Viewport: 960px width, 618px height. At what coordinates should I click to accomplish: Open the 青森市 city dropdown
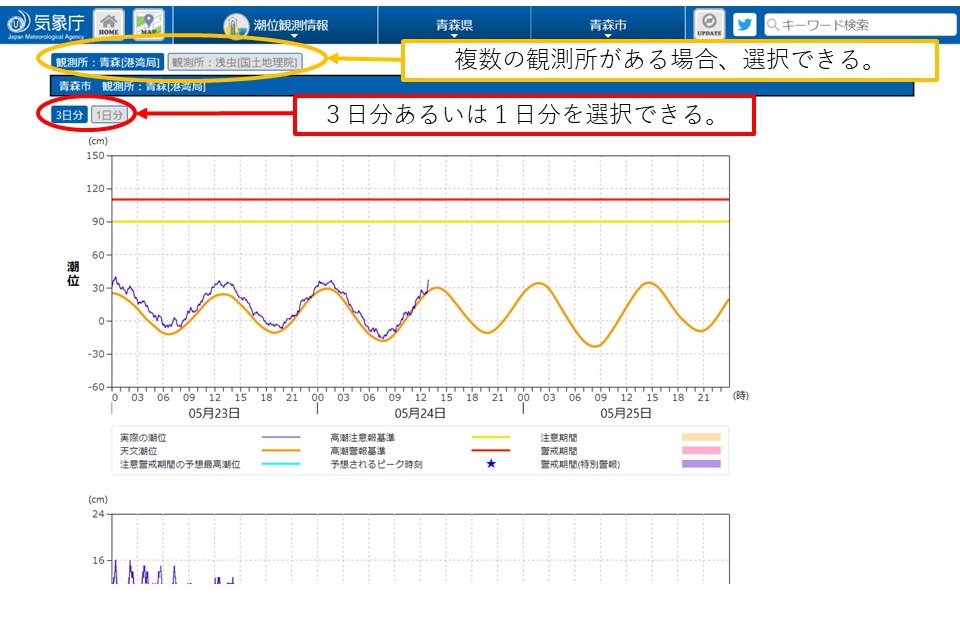[x=607, y=25]
